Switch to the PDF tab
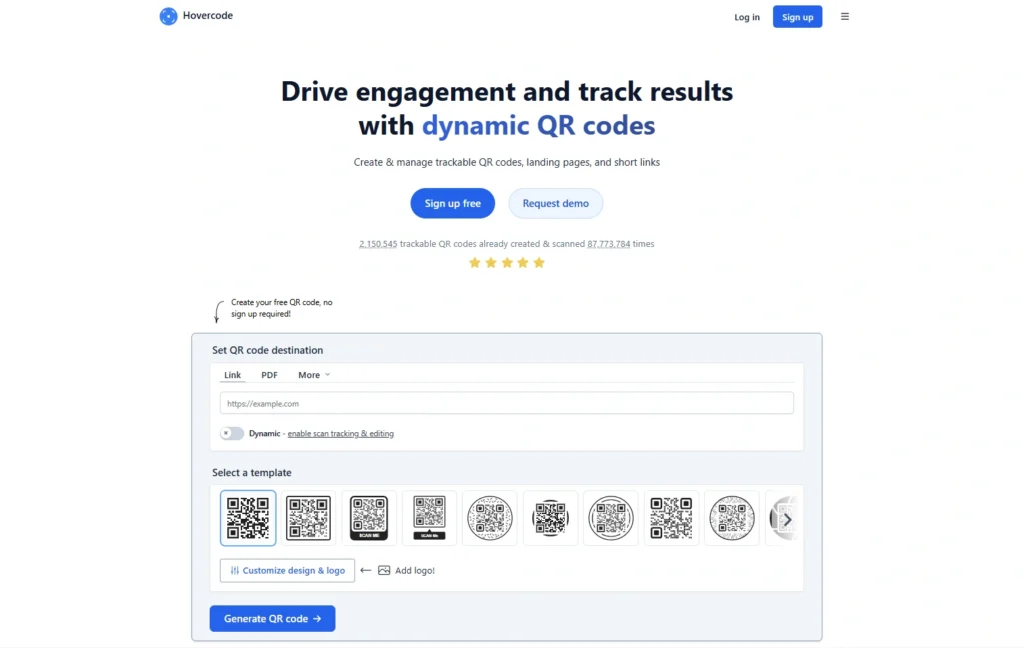Image resolution: width=1024 pixels, height=648 pixels. (x=269, y=375)
